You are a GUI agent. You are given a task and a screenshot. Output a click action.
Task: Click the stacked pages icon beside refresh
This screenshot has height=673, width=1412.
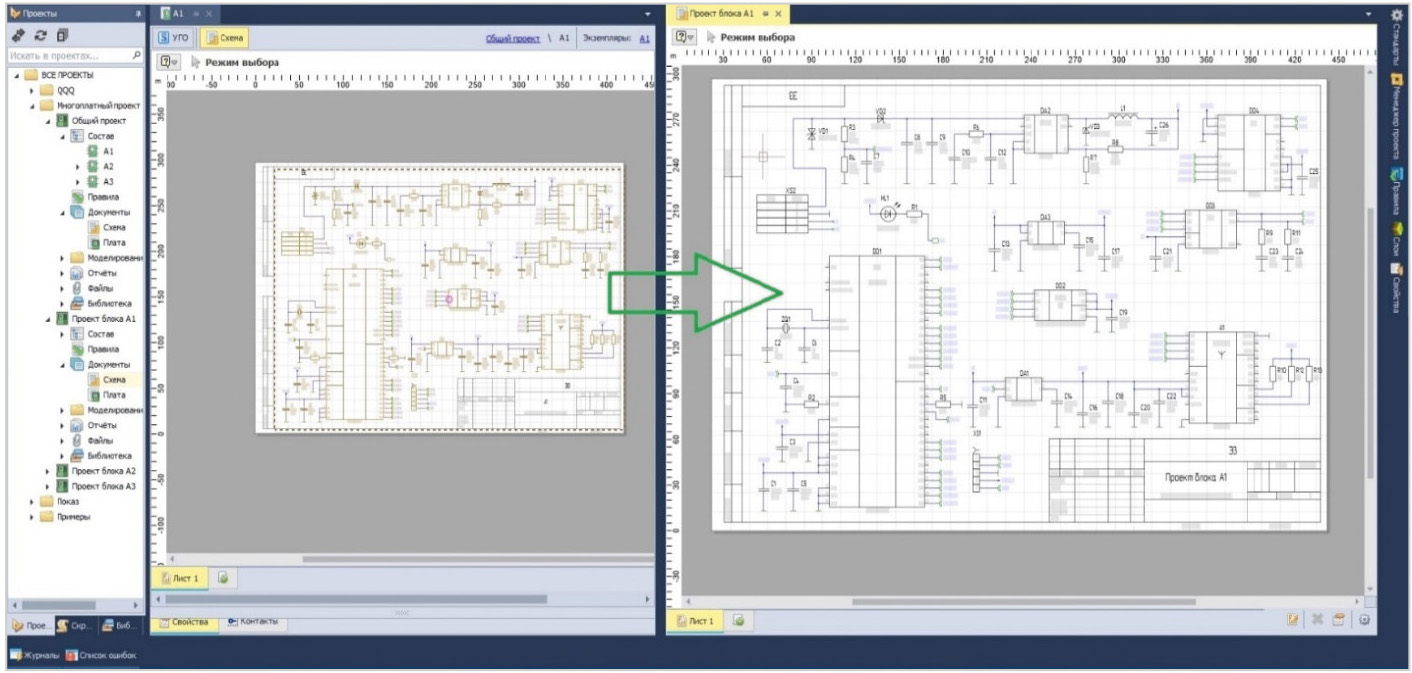62,36
